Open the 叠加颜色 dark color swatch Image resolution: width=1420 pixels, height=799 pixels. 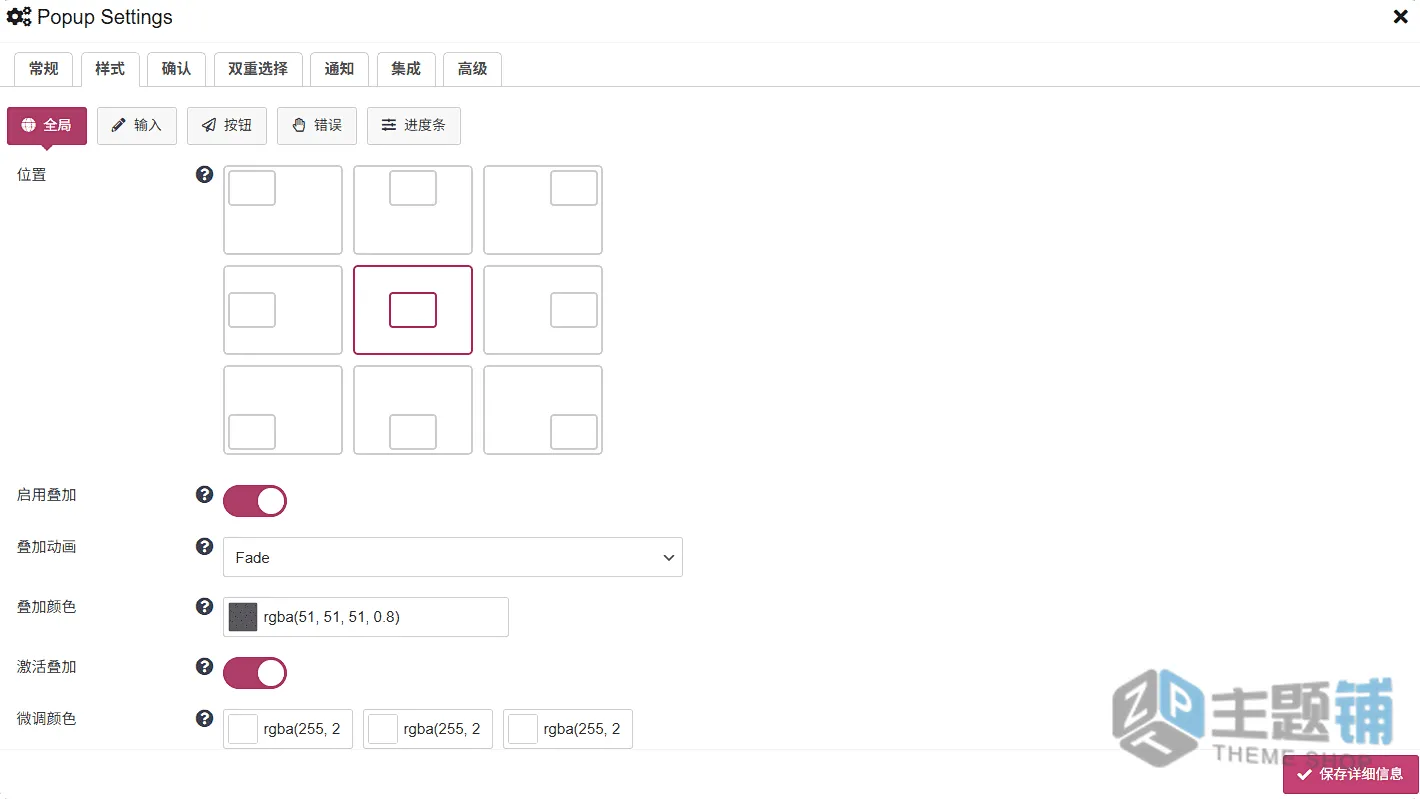coord(243,617)
